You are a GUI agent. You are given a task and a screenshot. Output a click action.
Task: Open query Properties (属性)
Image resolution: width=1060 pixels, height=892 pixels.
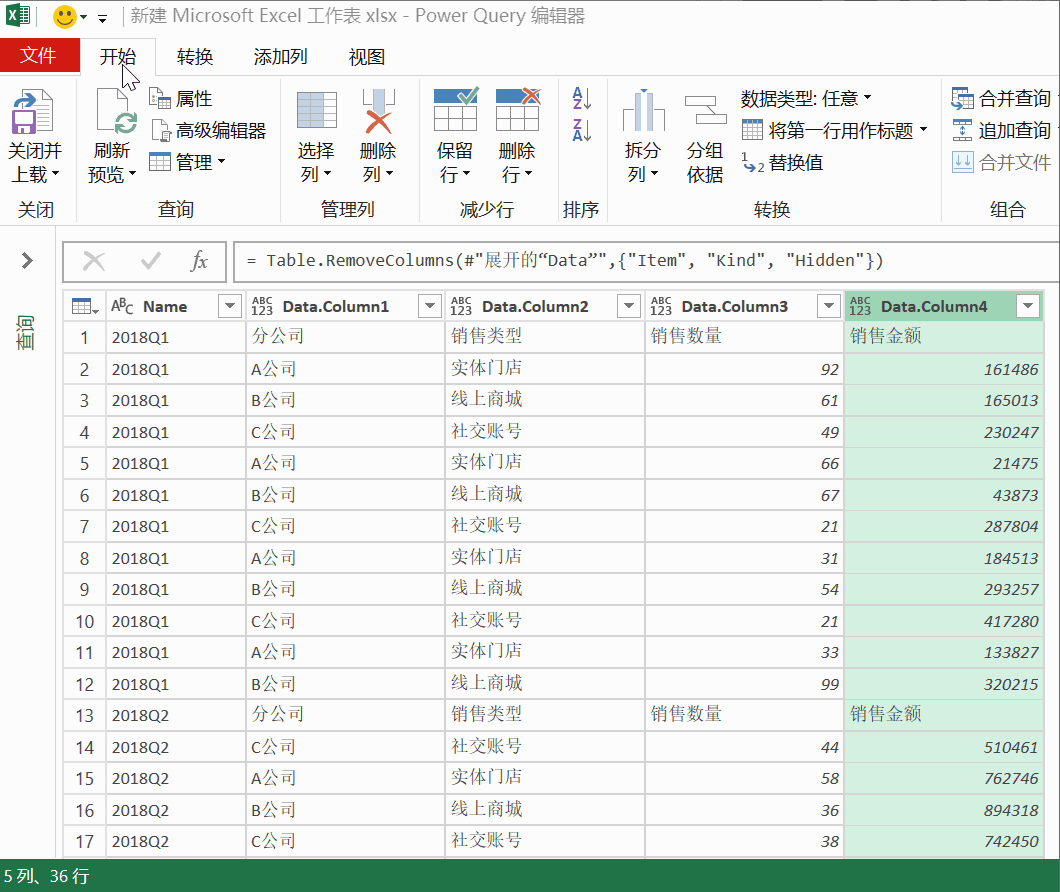click(180, 99)
